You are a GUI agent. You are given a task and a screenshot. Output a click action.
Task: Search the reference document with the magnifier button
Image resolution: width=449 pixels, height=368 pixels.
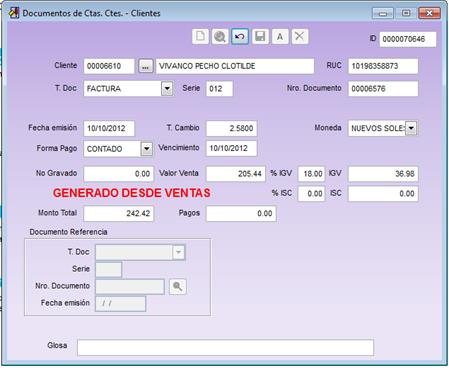178,287
